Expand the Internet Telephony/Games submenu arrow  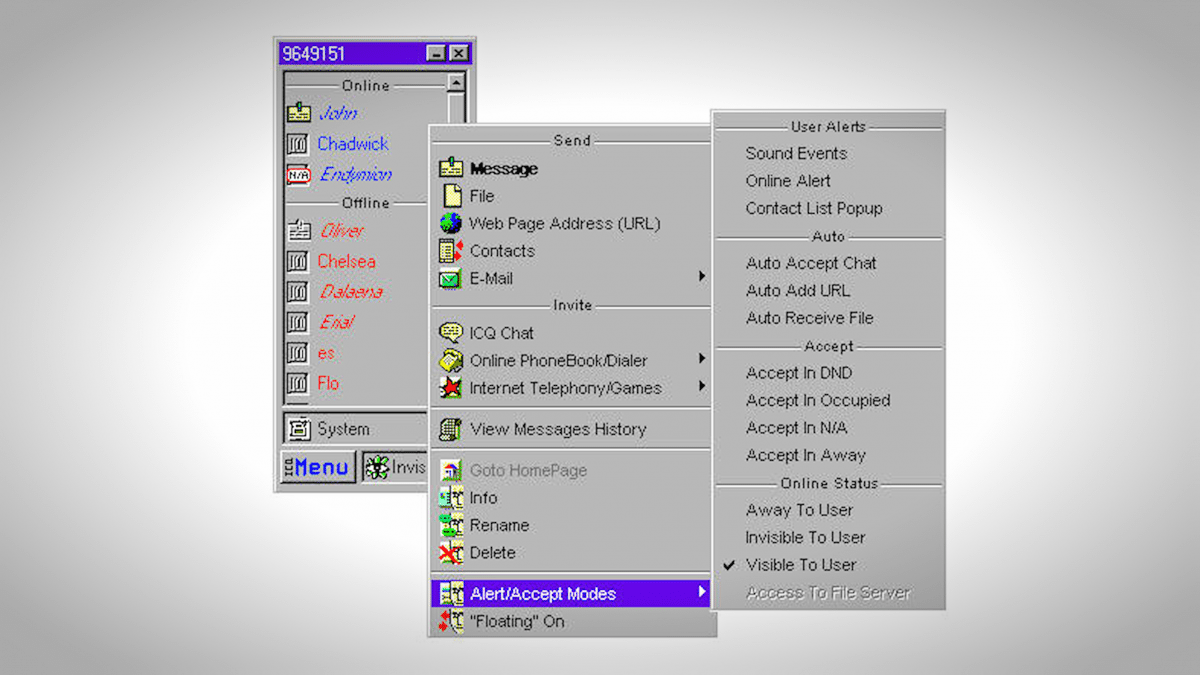point(702,386)
